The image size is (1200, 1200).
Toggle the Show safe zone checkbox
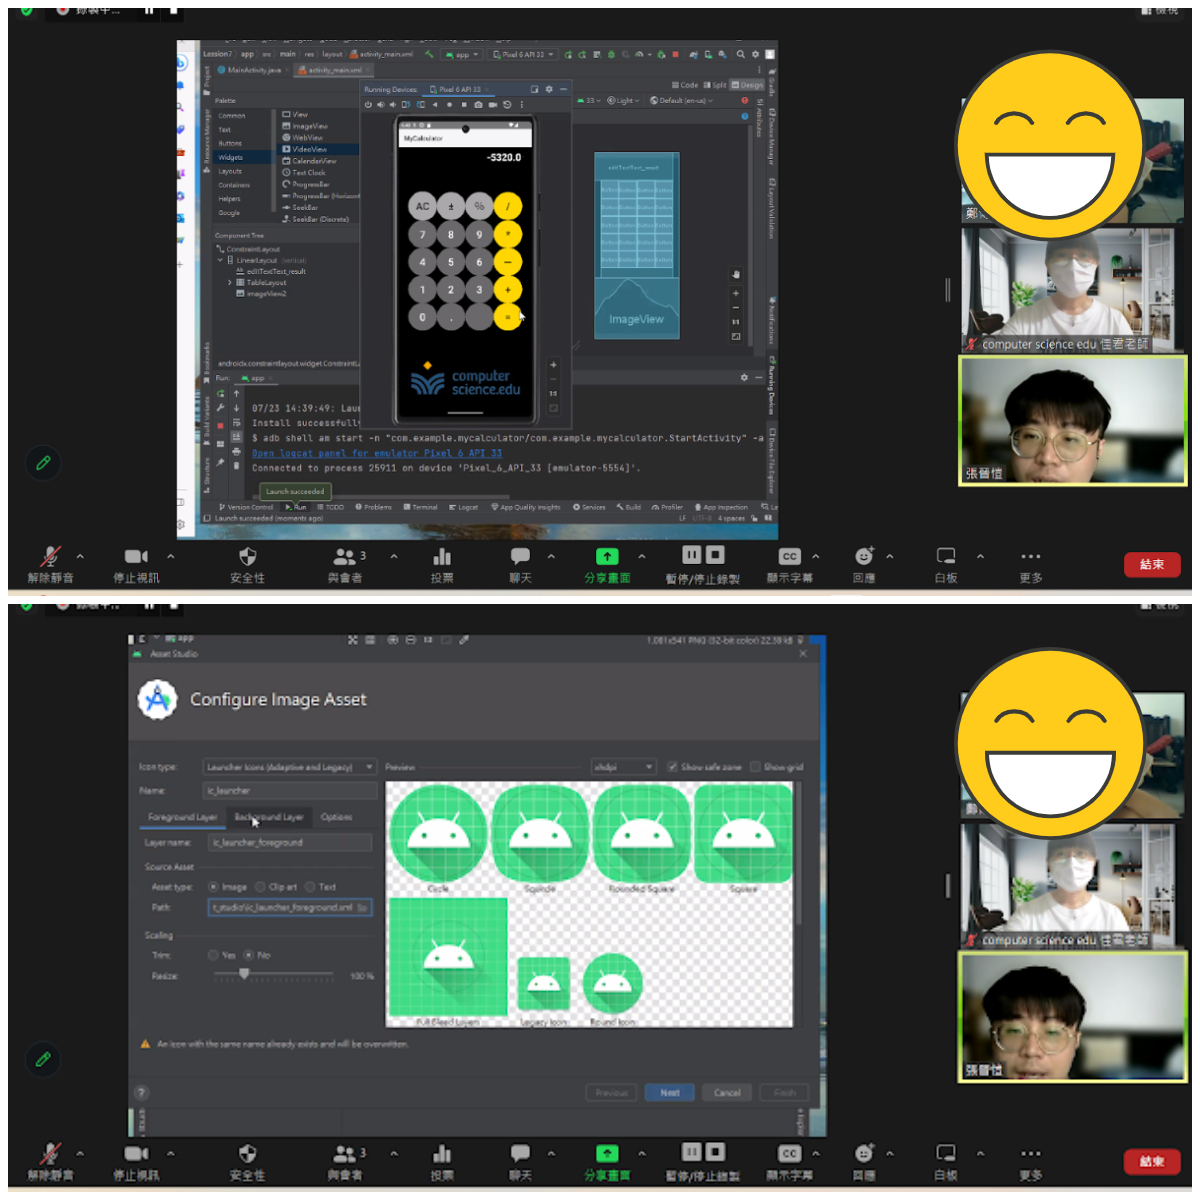tap(672, 767)
